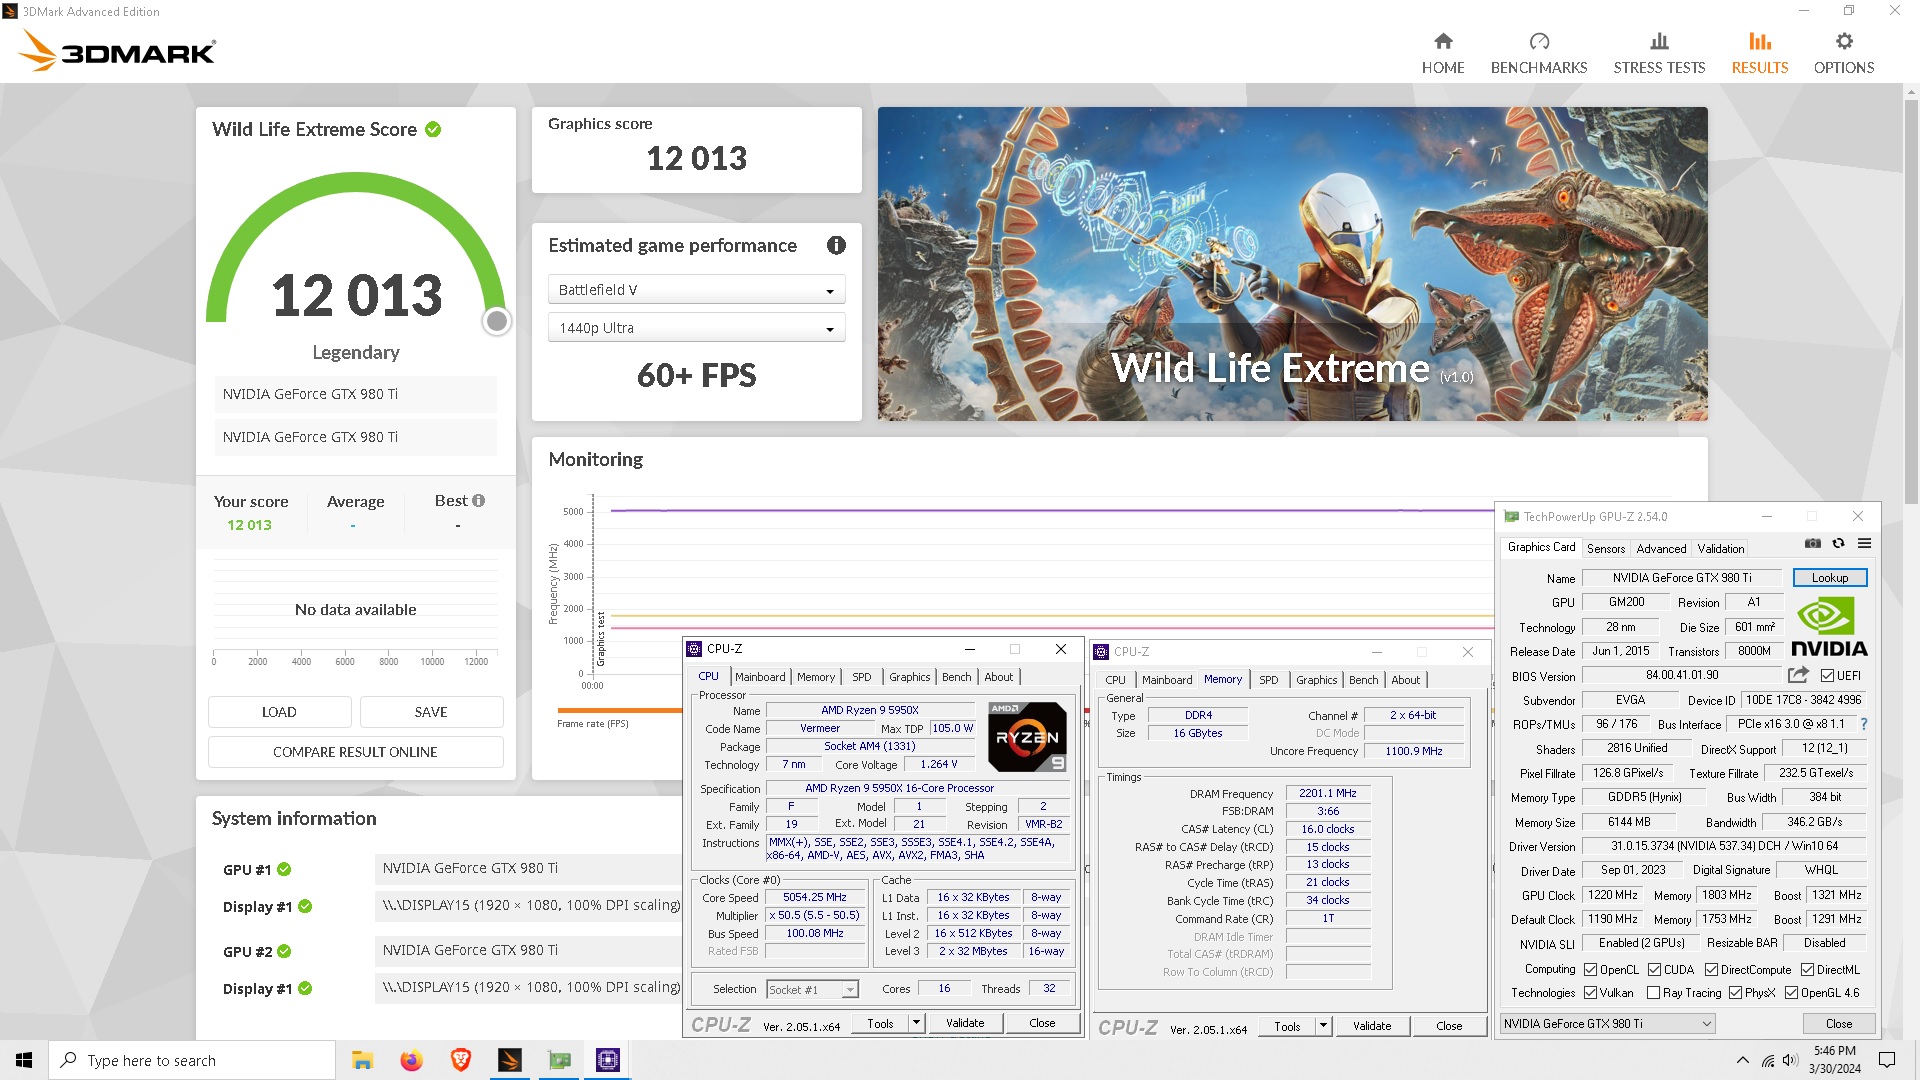Click the 3DMark logo

118,50
